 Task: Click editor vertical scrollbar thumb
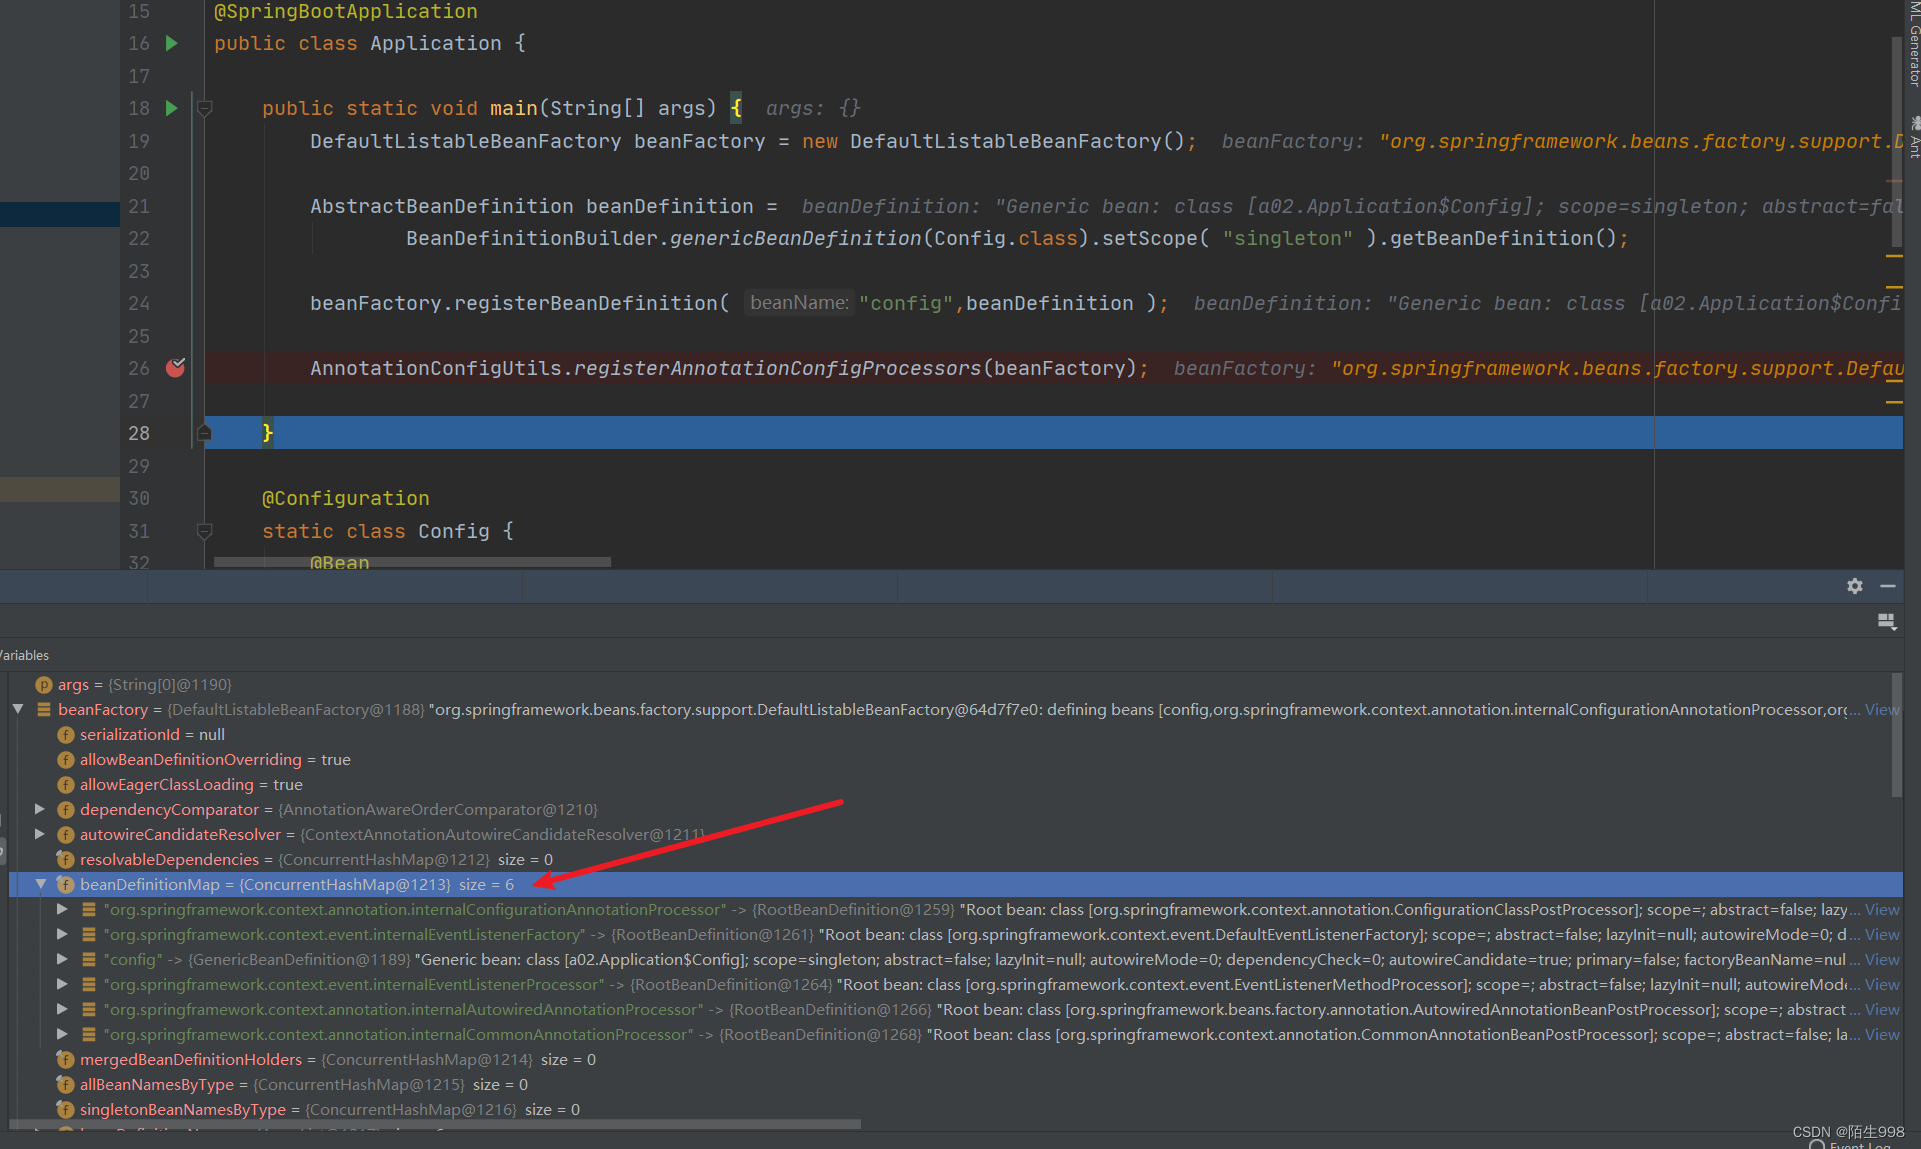click(1896, 141)
